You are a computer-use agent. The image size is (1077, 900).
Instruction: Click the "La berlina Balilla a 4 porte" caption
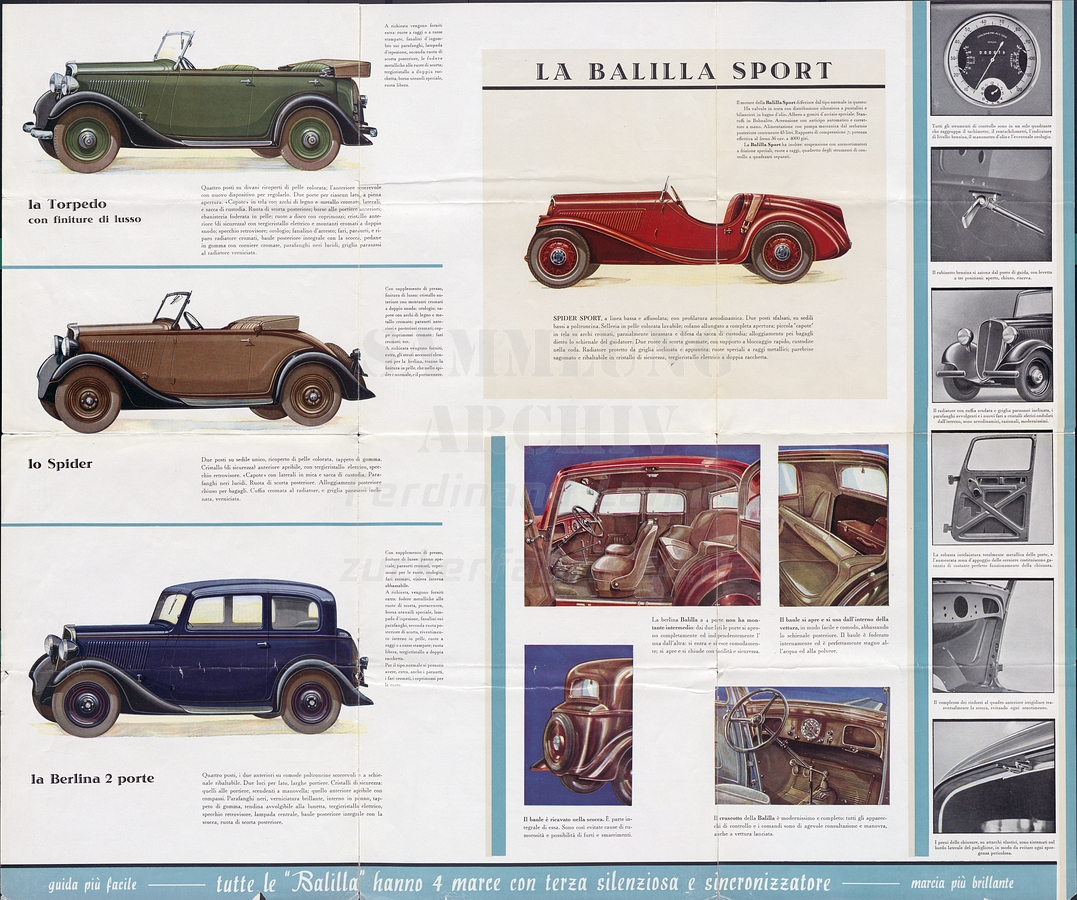[x=706, y=635]
